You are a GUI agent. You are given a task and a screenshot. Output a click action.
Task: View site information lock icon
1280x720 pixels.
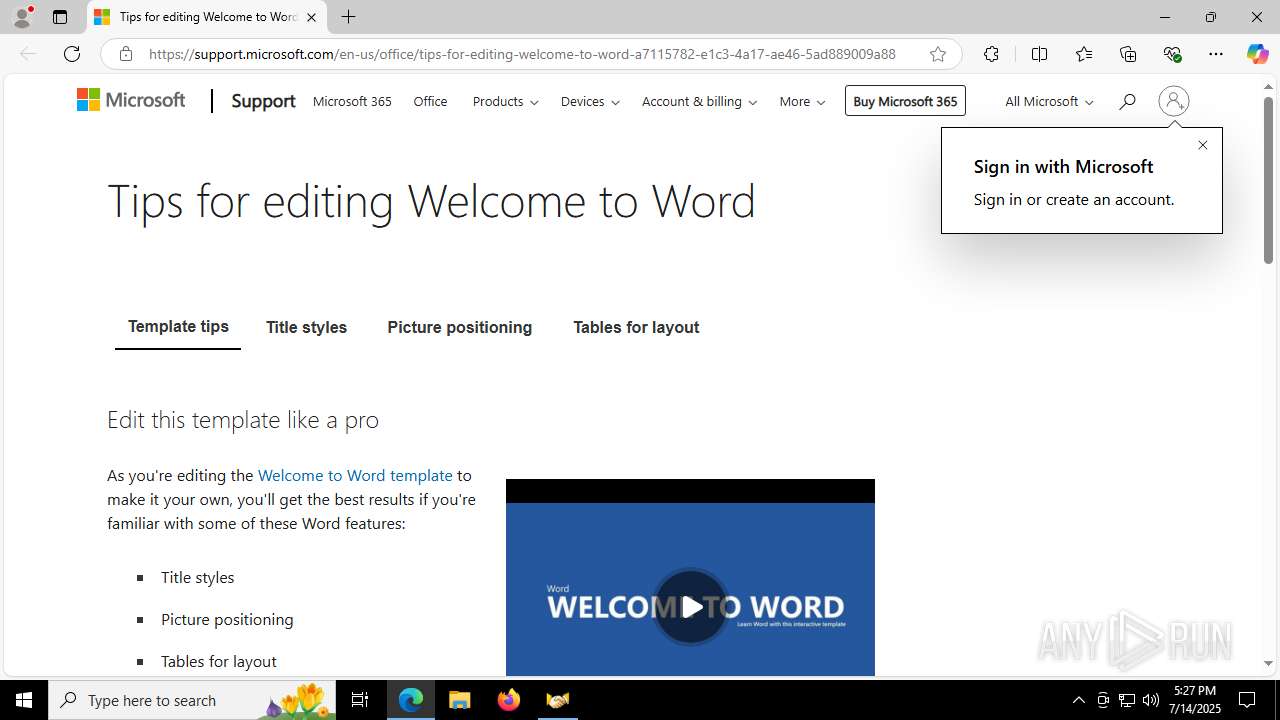pos(126,54)
